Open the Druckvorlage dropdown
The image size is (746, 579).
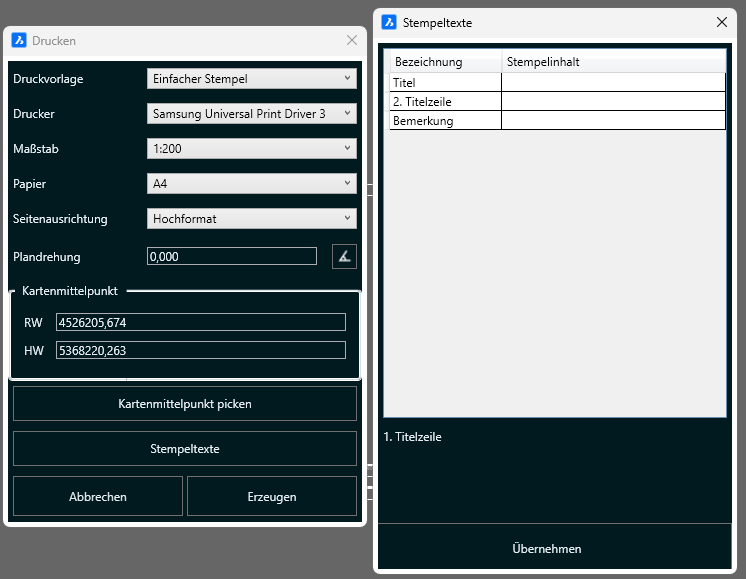click(x=251, y=79)
